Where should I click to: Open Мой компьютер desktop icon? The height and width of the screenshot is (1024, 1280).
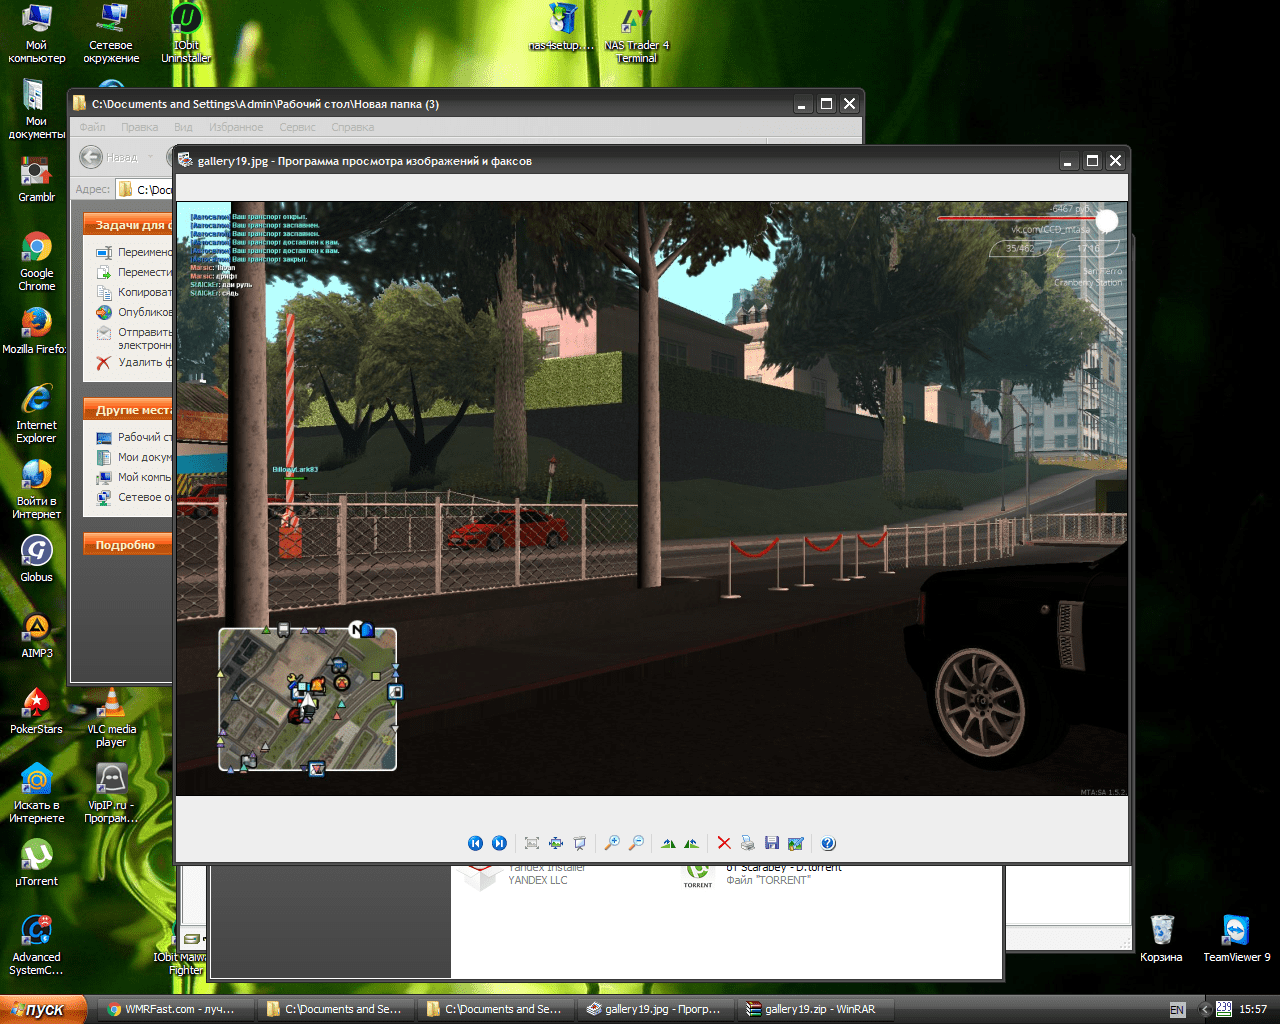pos(37,33)
